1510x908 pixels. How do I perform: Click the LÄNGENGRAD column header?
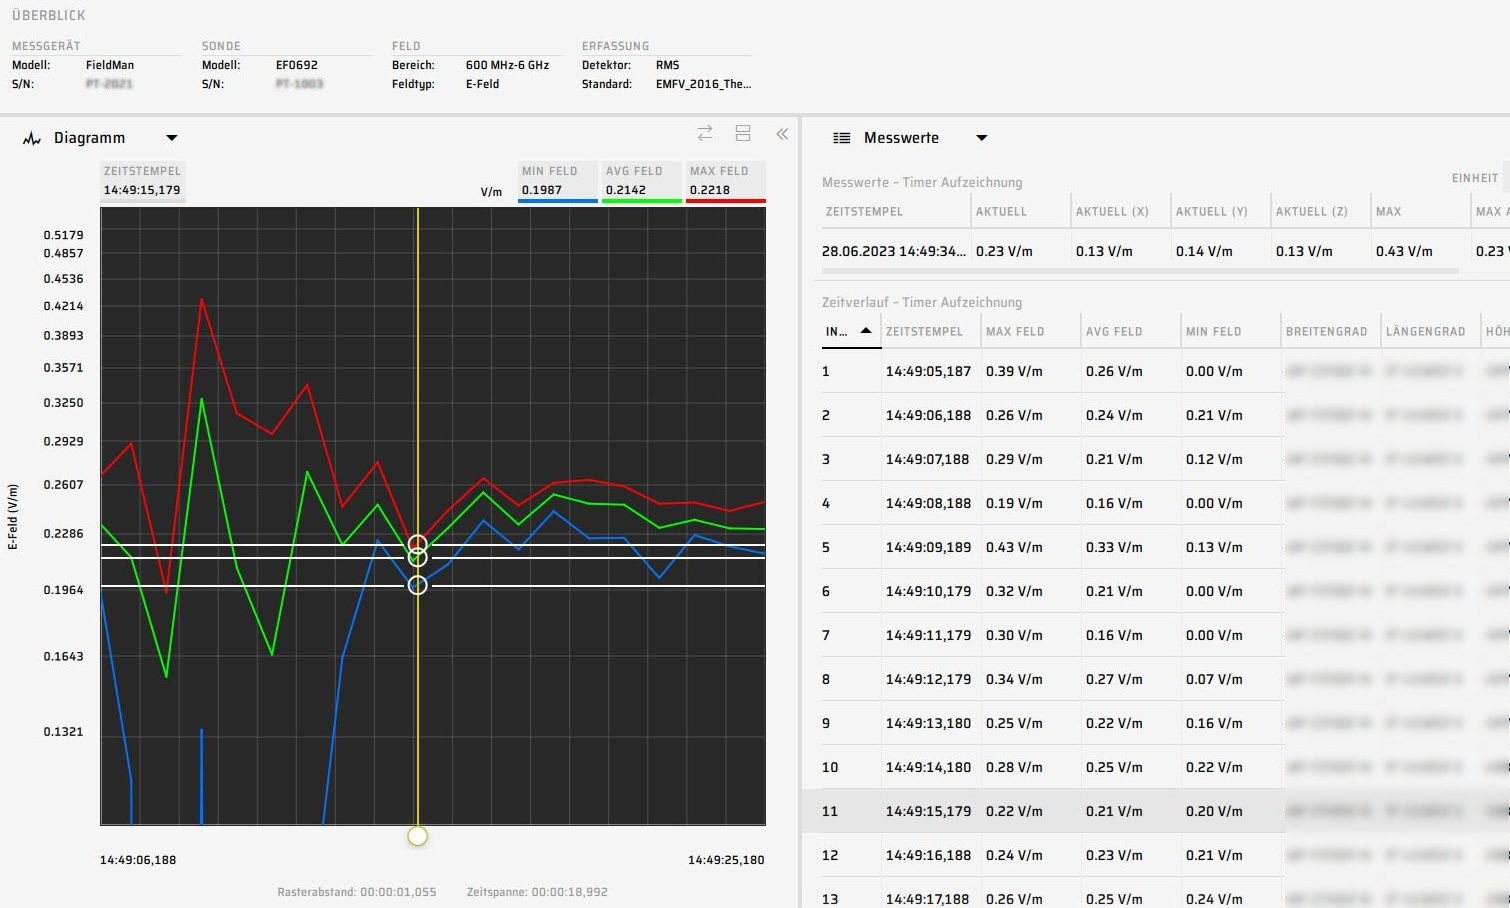[1425, 331]
